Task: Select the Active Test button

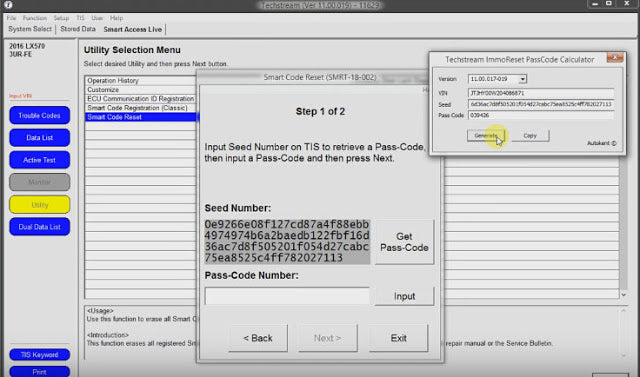Action: 40,160
